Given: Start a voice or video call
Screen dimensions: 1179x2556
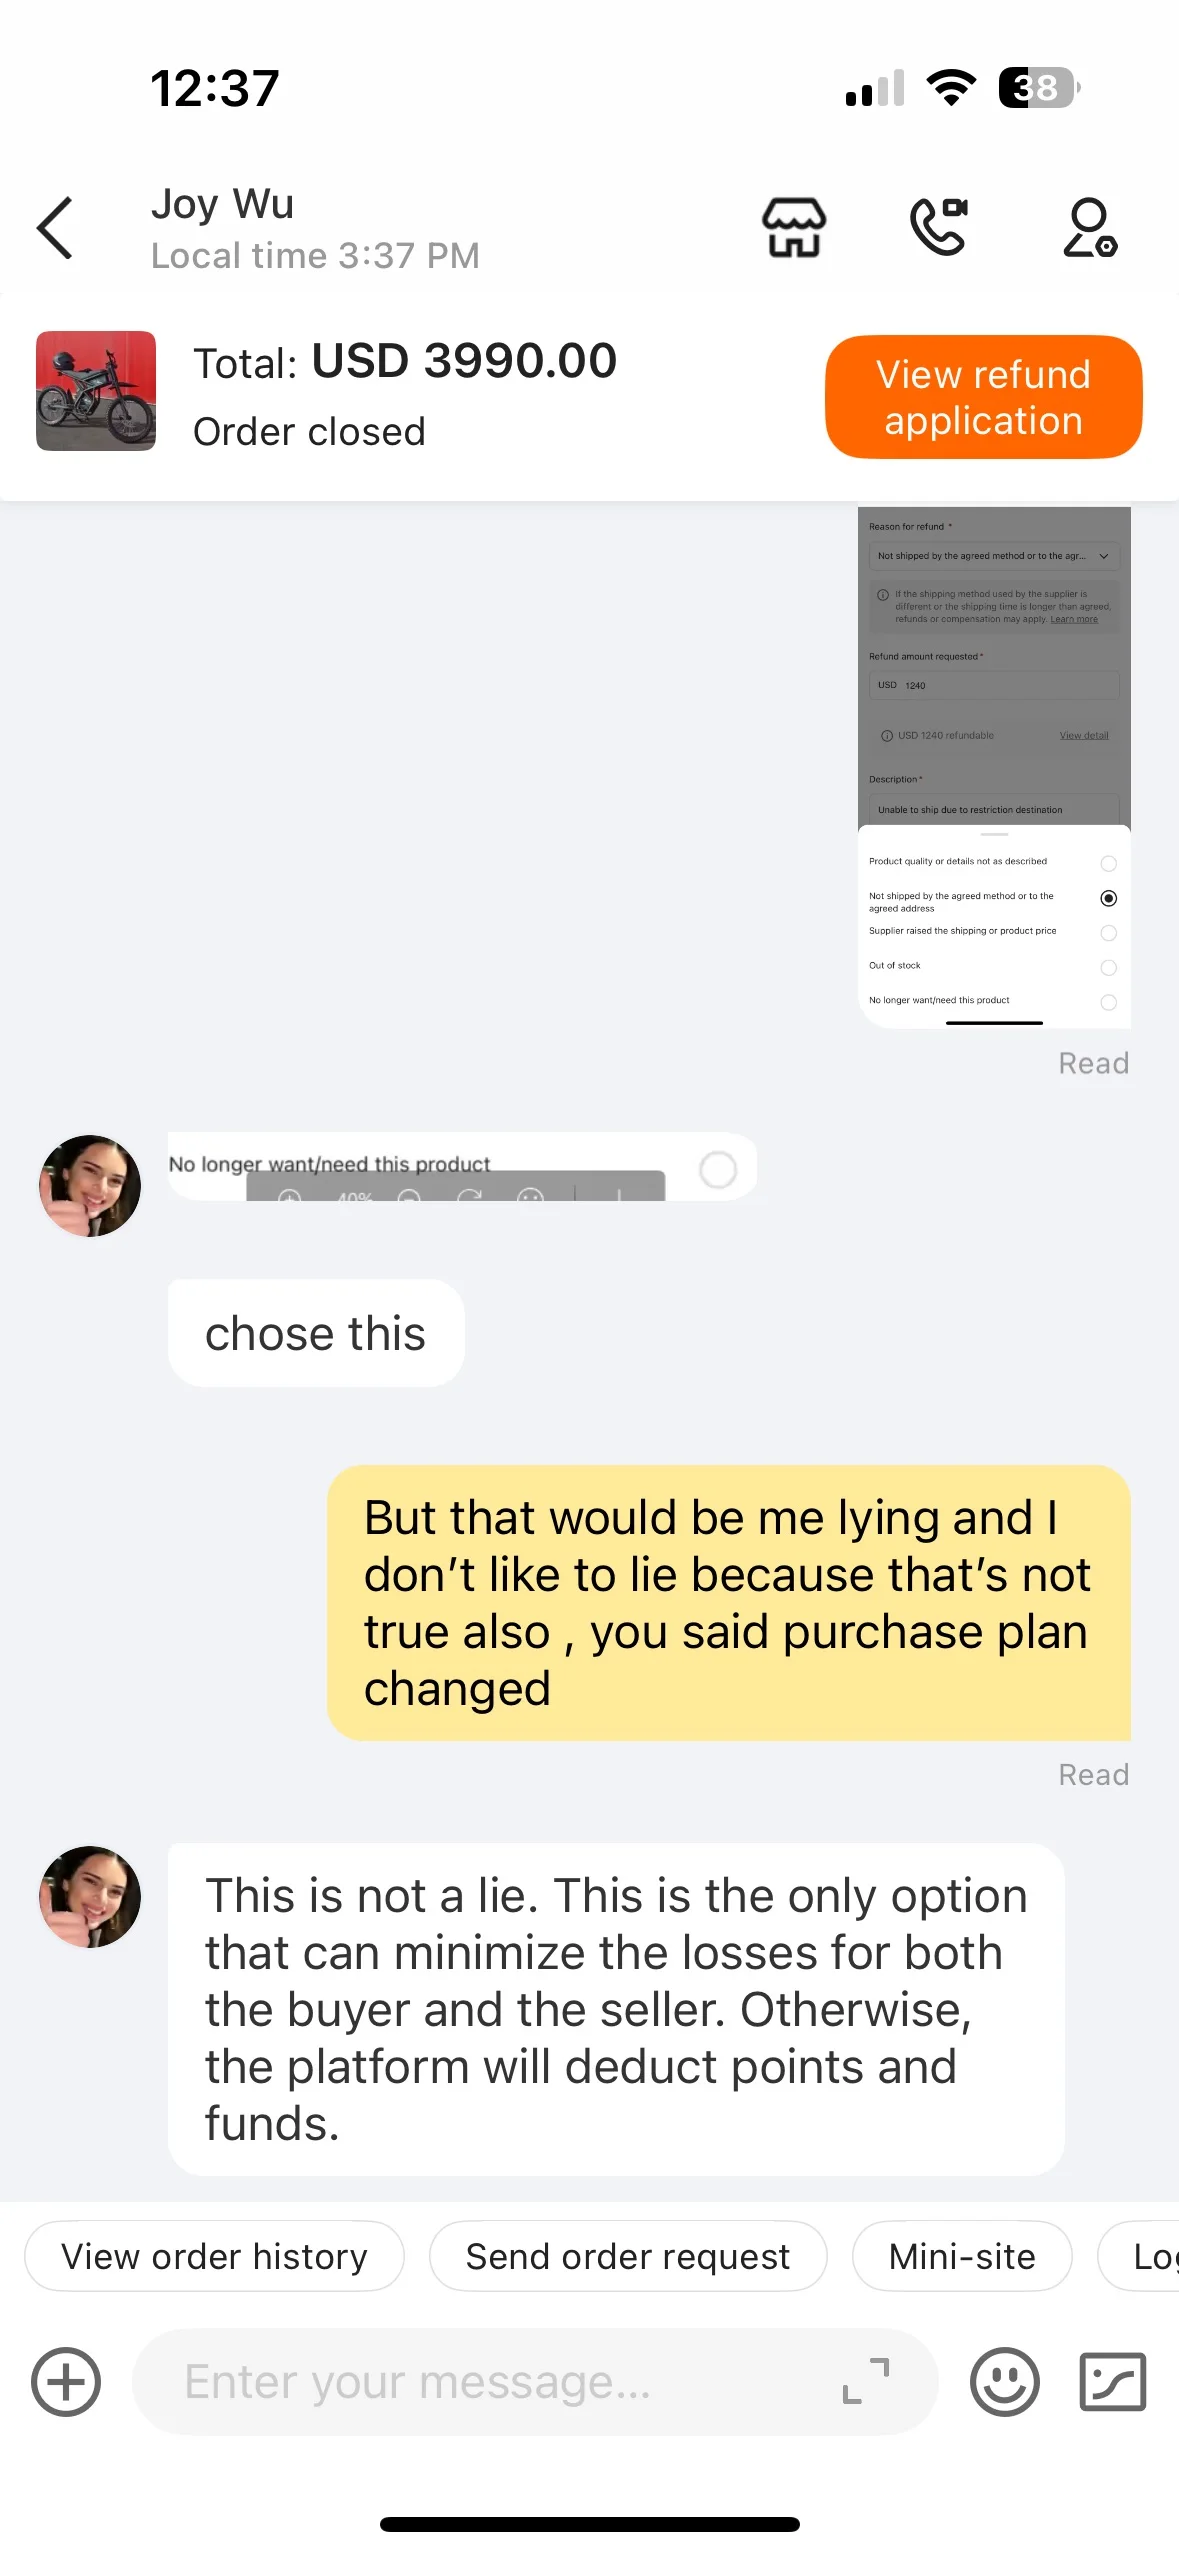Looking at the screenshot, I should (939, 227).
